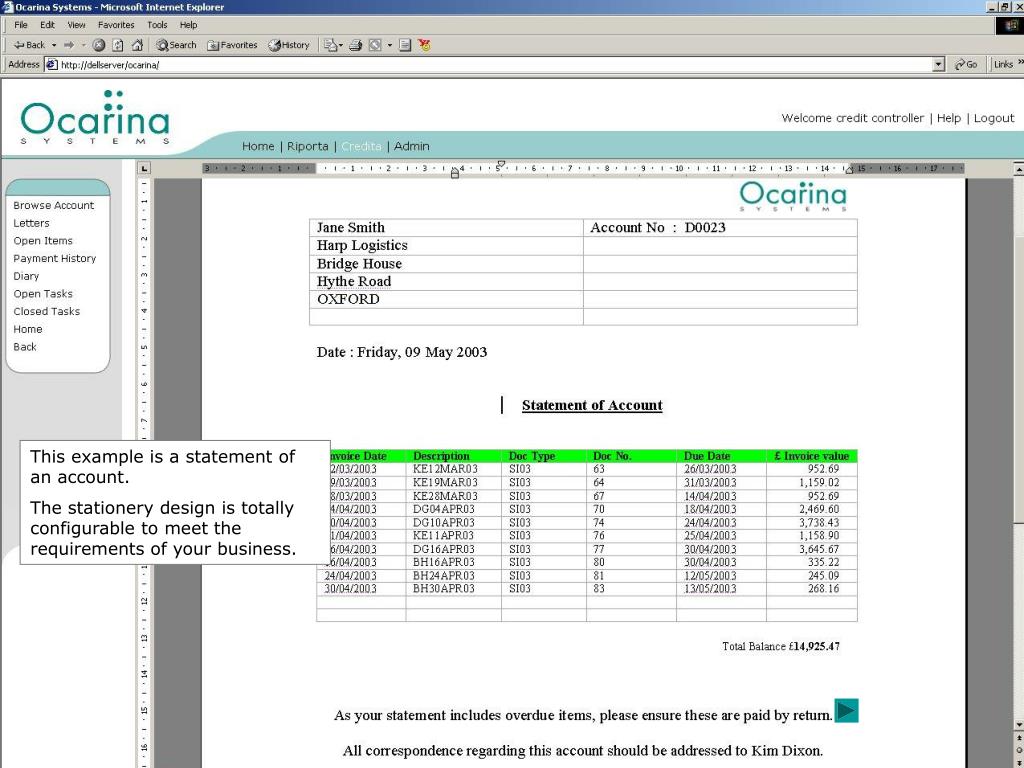
Task: Click the Forward arrow in the toolbar
Action: coord(69,45)
